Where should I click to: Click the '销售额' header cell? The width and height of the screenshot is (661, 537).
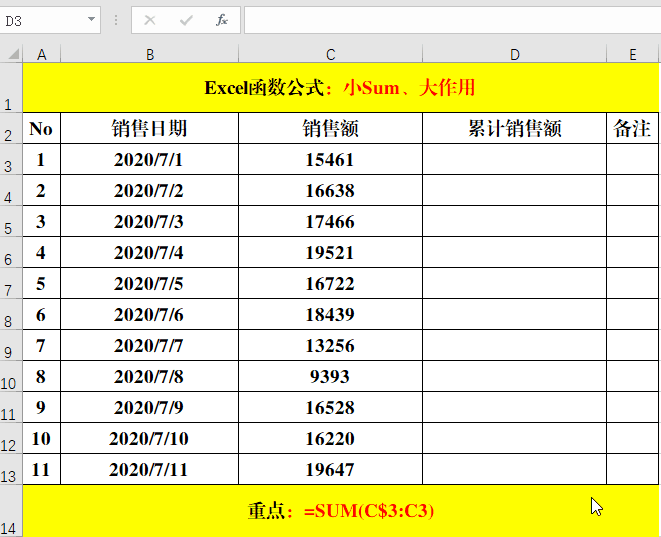point(330,128)
